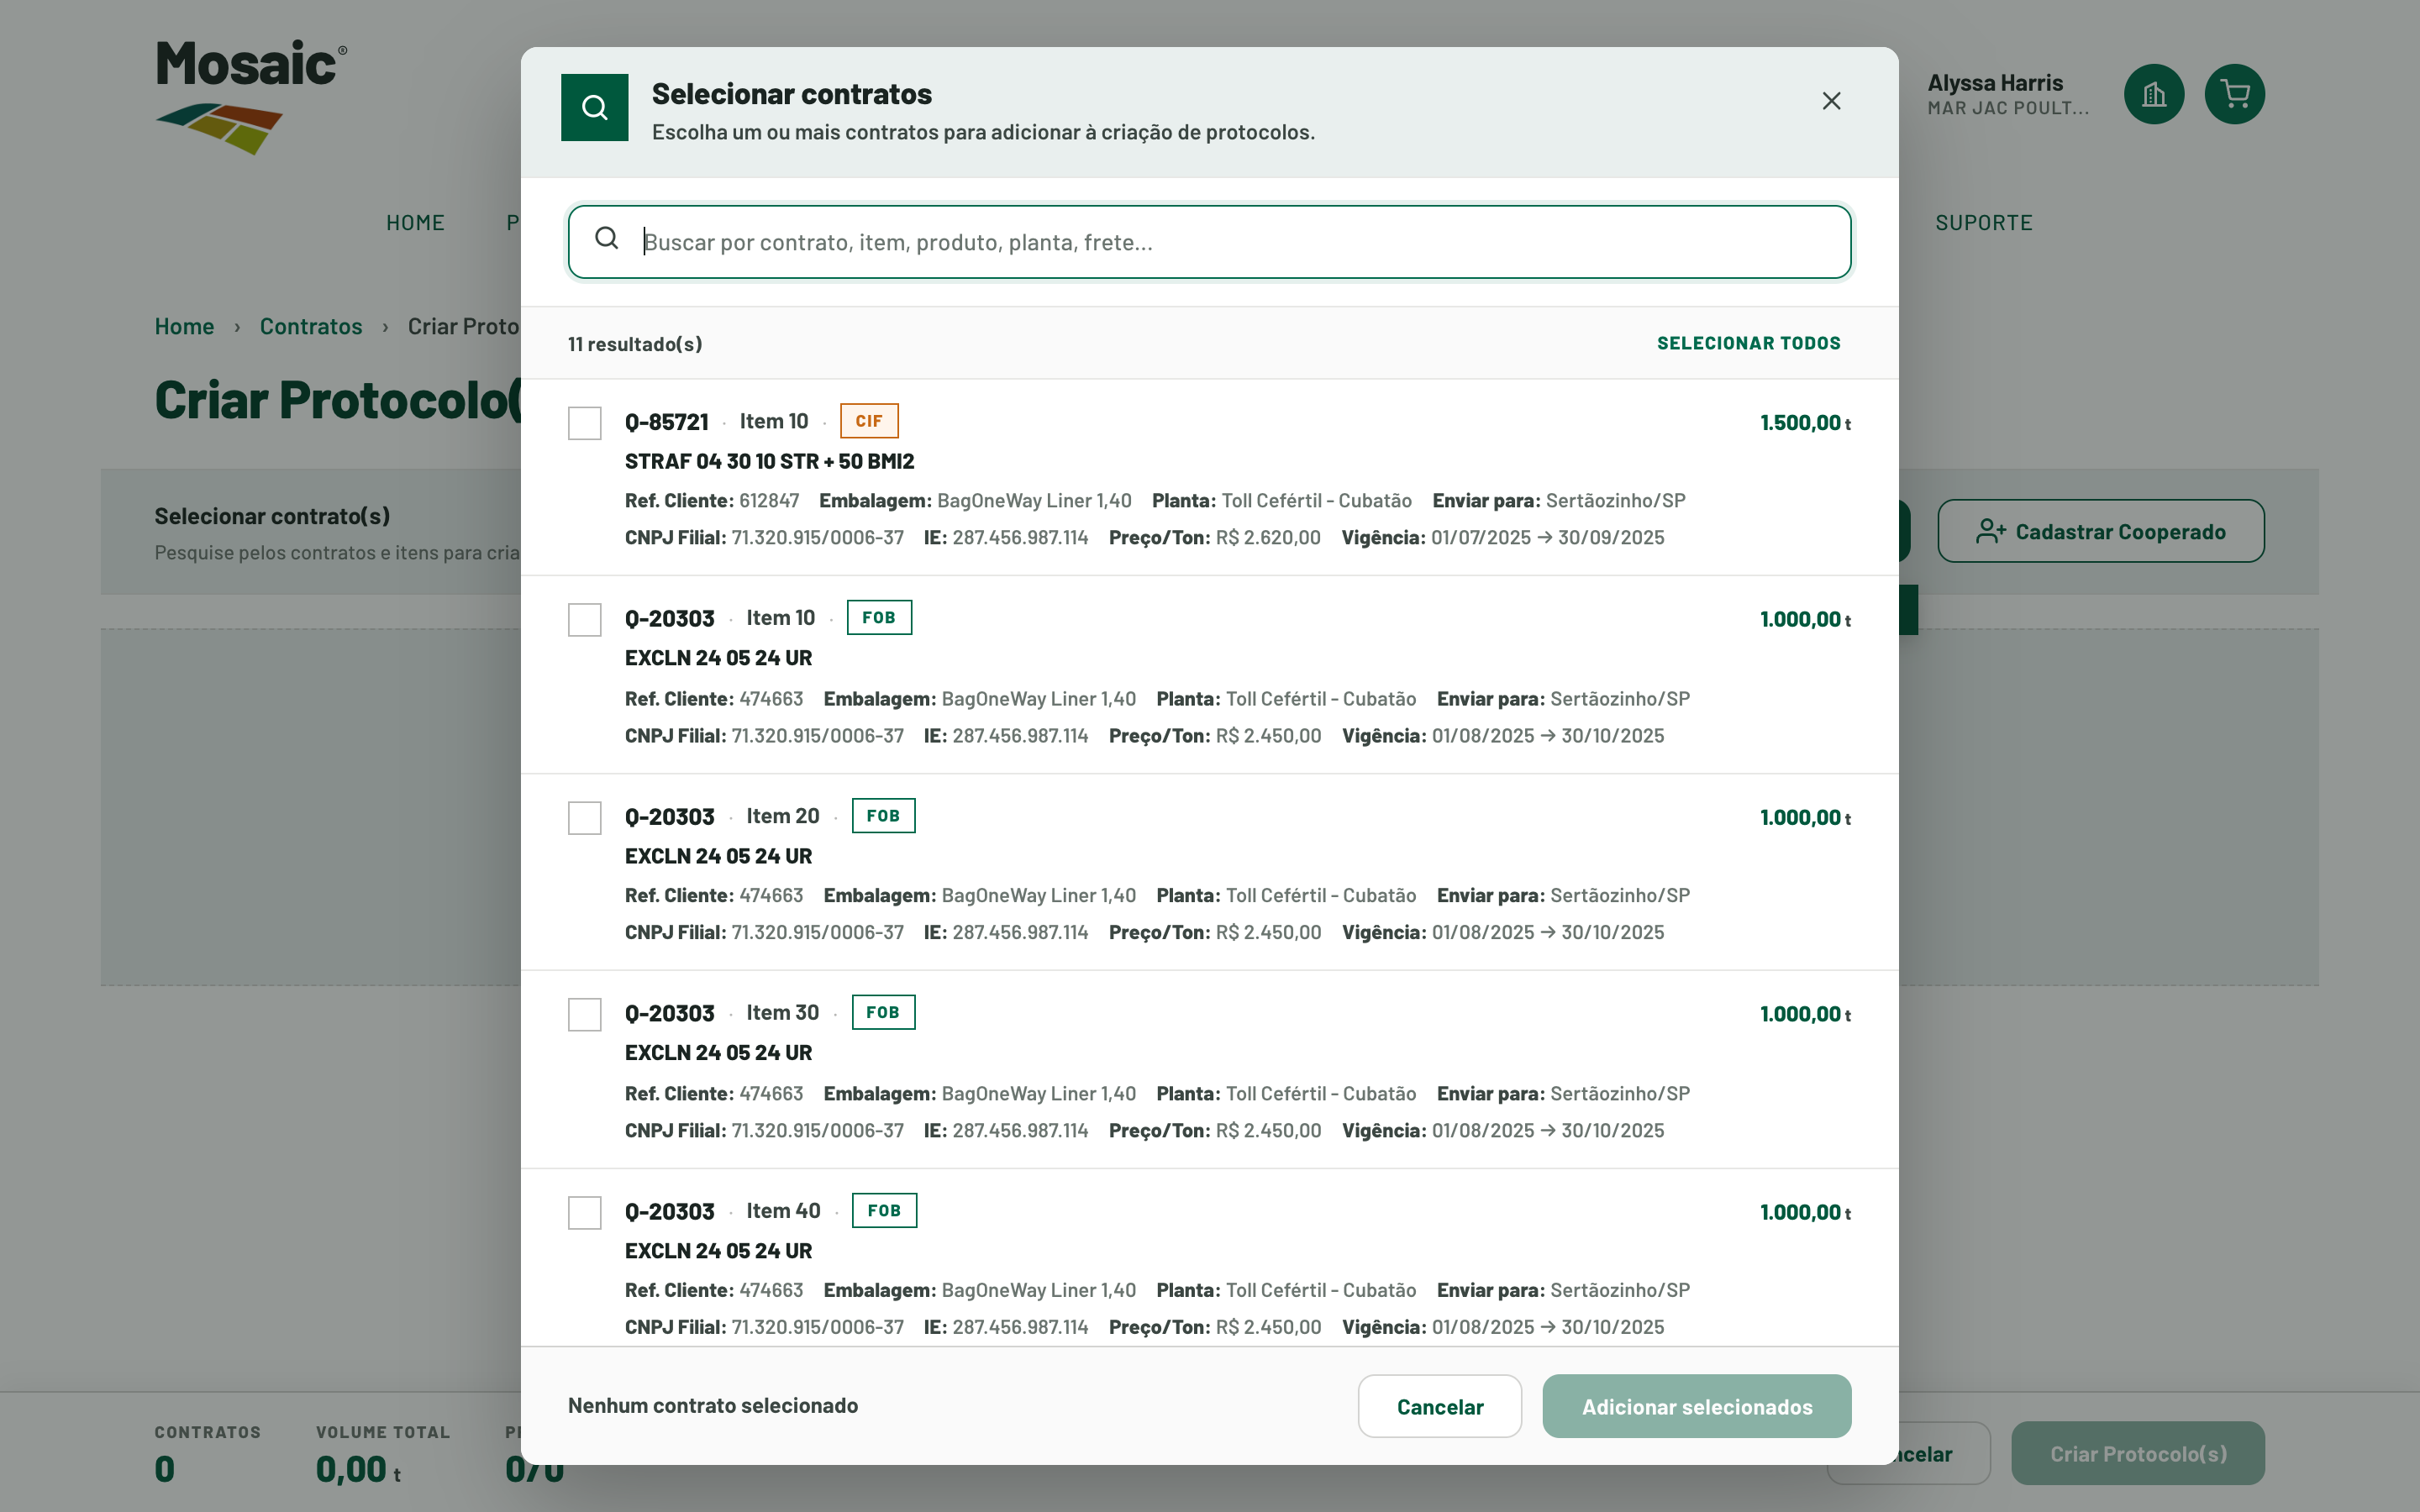Screen dimensions: 2420x1512
Task: Click the CONTRATOS 0 footer counter
Action: tap(165, 1470)
